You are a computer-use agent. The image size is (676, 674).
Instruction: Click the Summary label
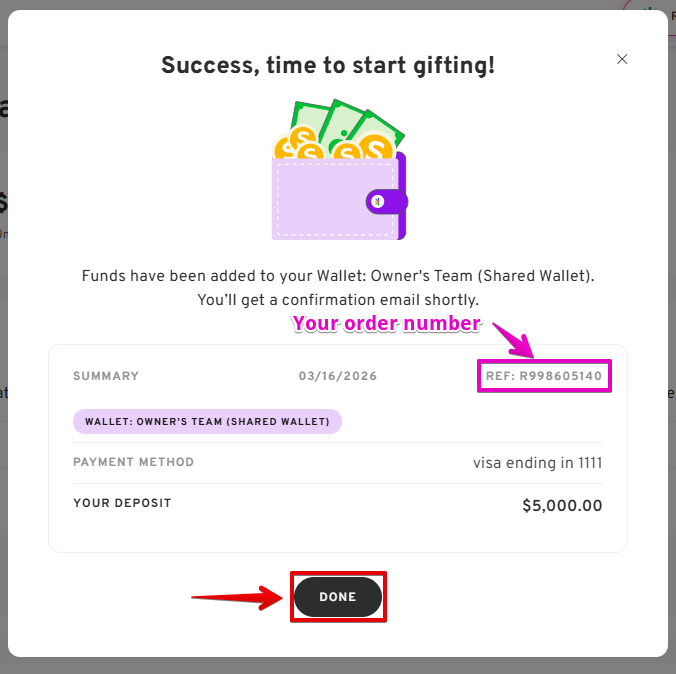click(x=106, y=376)
